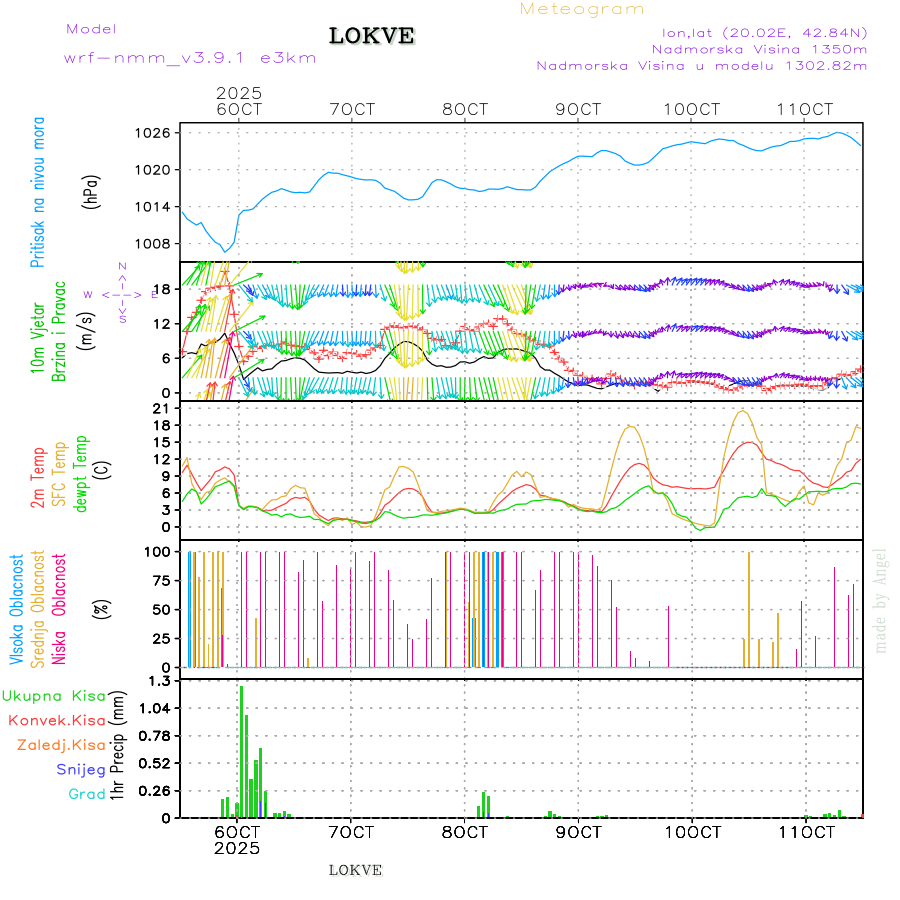Click the Meteogram heading text
Viewport: 900px width, 900px height.
coord(582,9)
